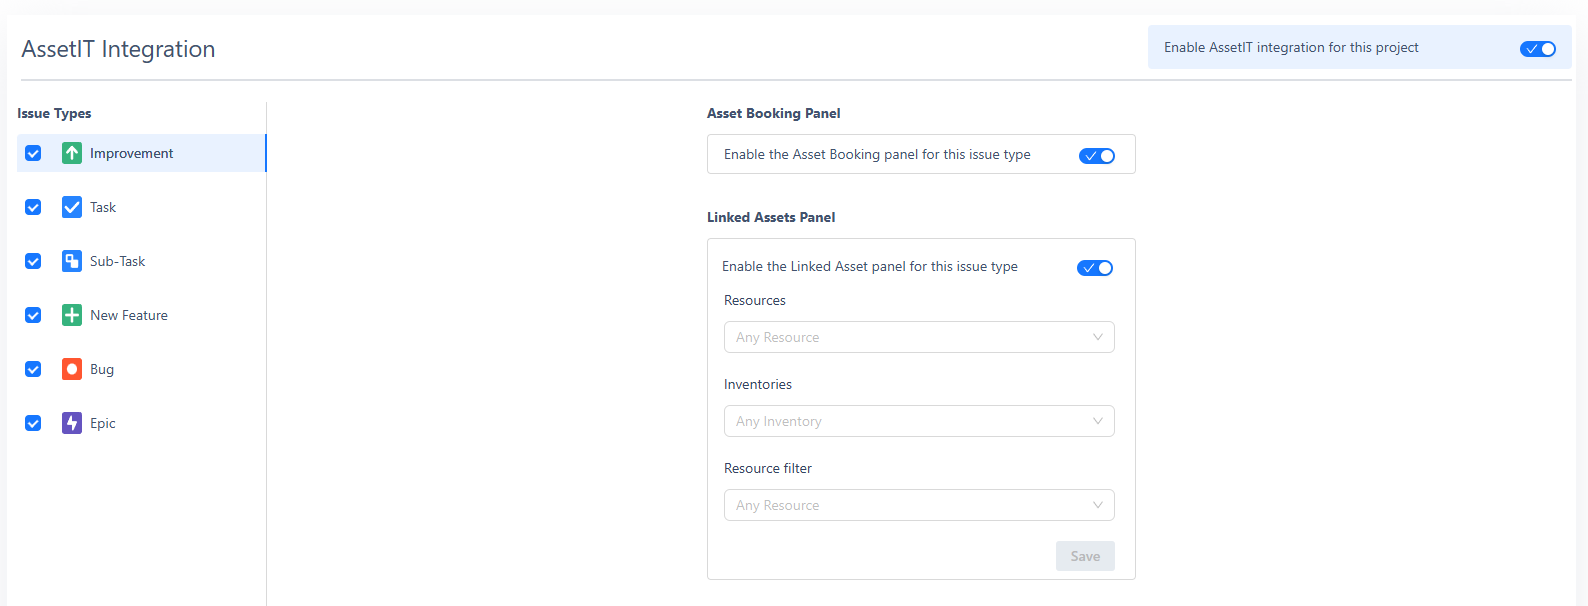Click the green New Feature plus icon
The height and width of the screenshot is (606, 1588).
(72, 315)
